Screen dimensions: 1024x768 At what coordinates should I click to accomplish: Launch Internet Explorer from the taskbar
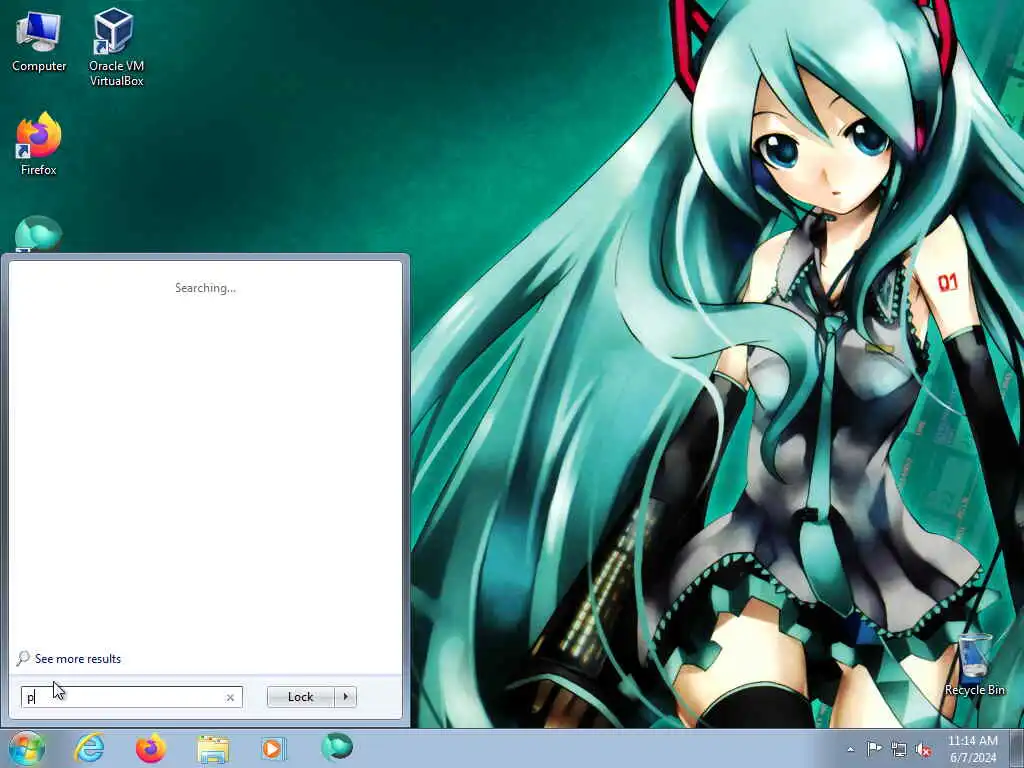point(89,748)
